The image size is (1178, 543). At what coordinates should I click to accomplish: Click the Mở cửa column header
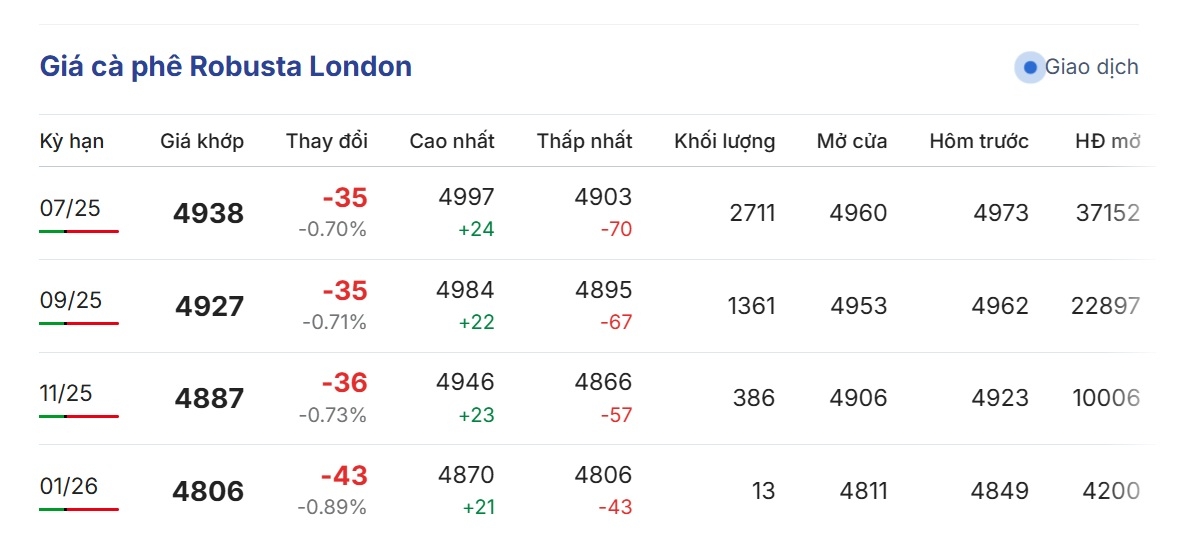(852, 141)
